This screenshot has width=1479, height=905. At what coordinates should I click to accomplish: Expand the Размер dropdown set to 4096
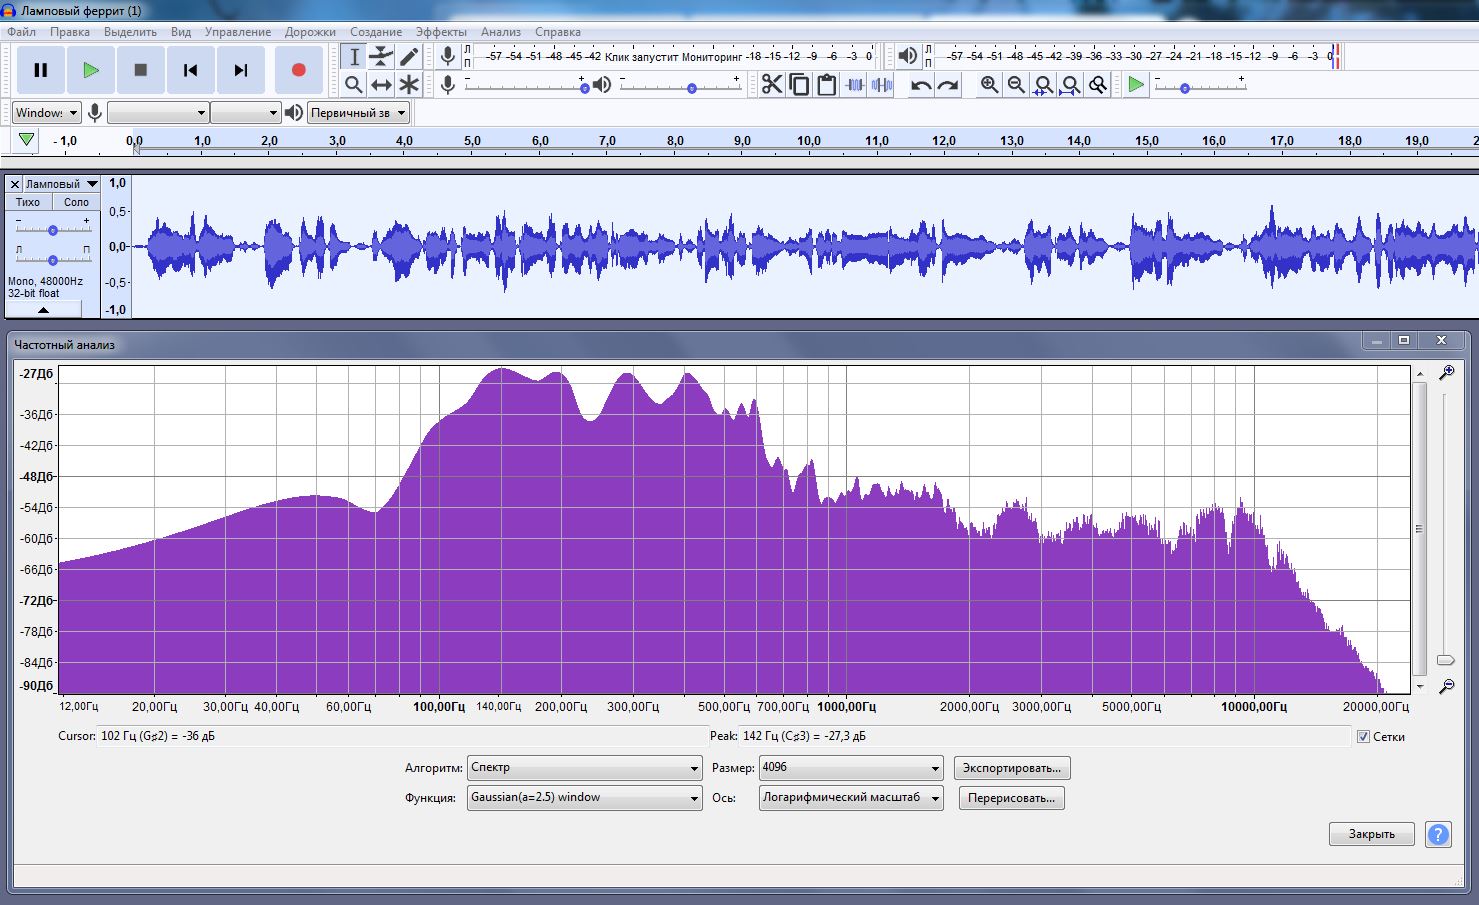coord(850,768)
